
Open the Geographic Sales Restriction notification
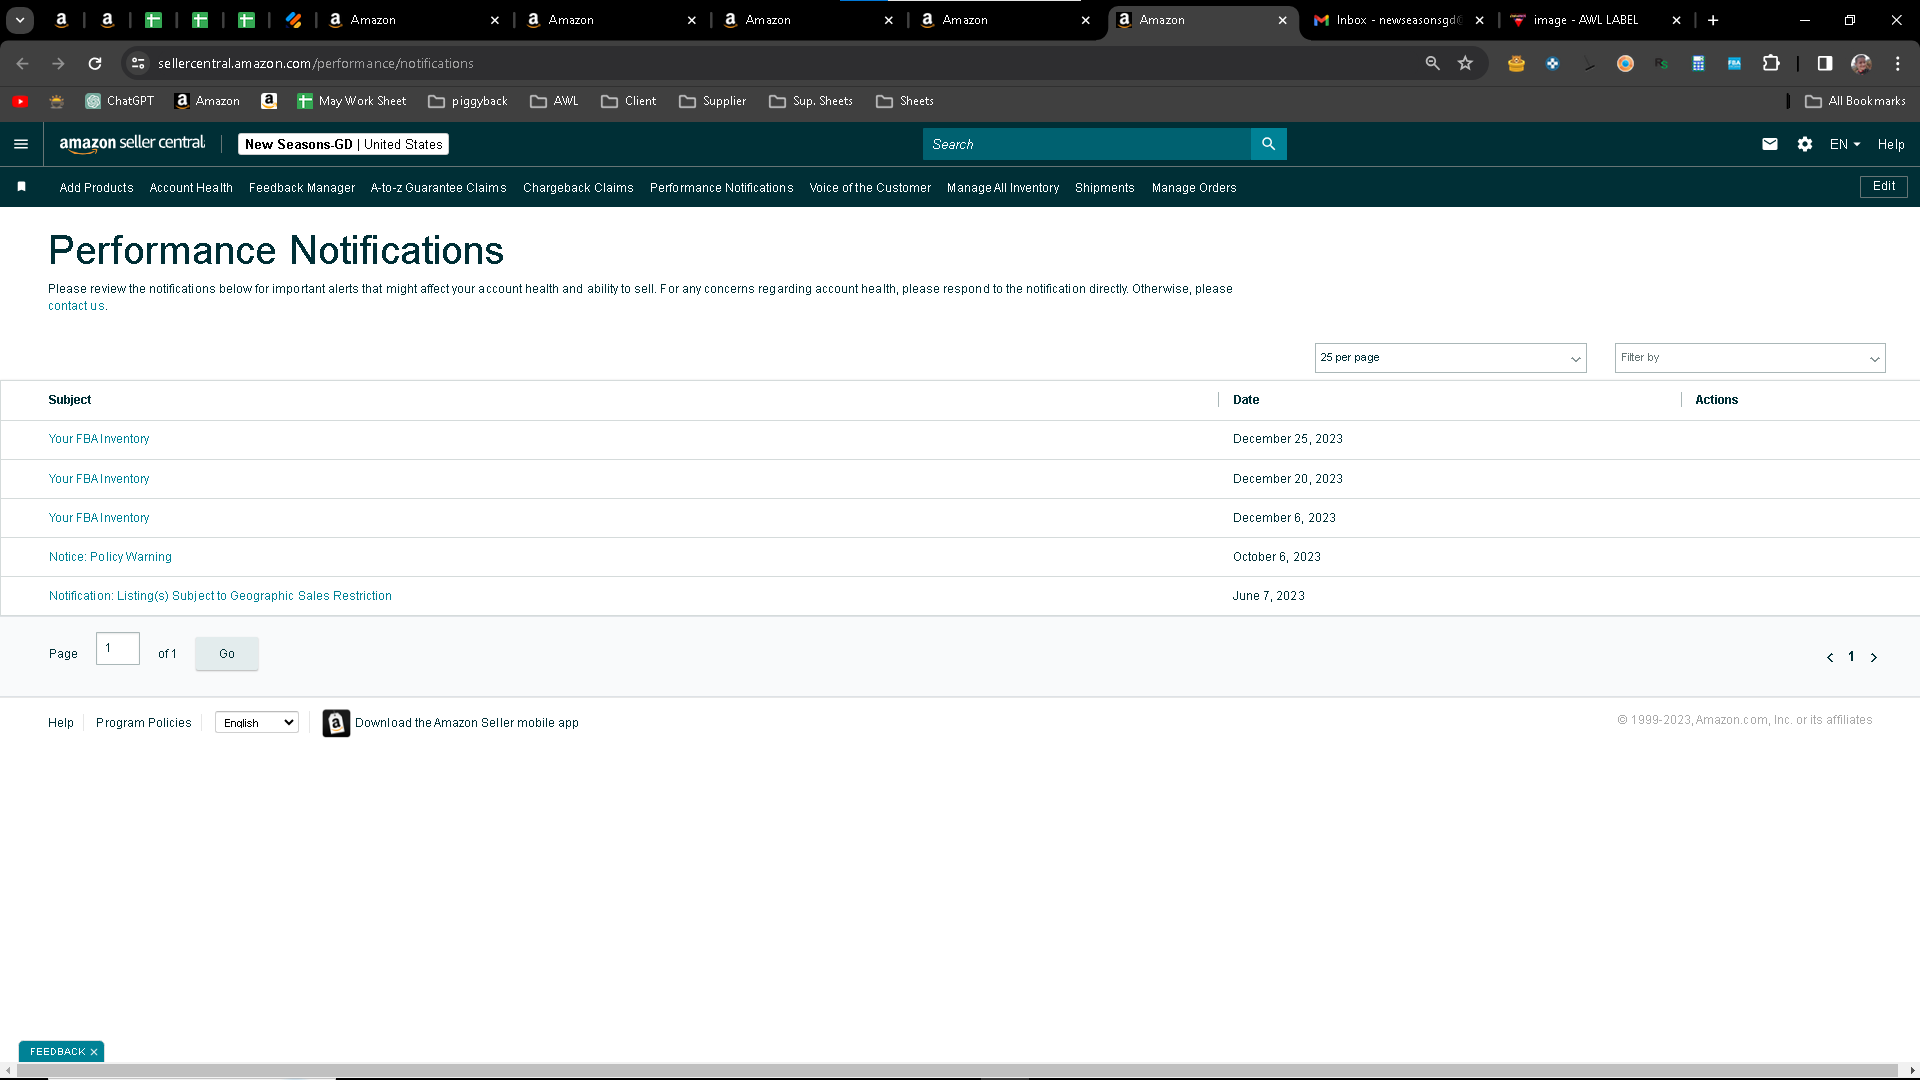pyautogui.click(x=220, y=596)
